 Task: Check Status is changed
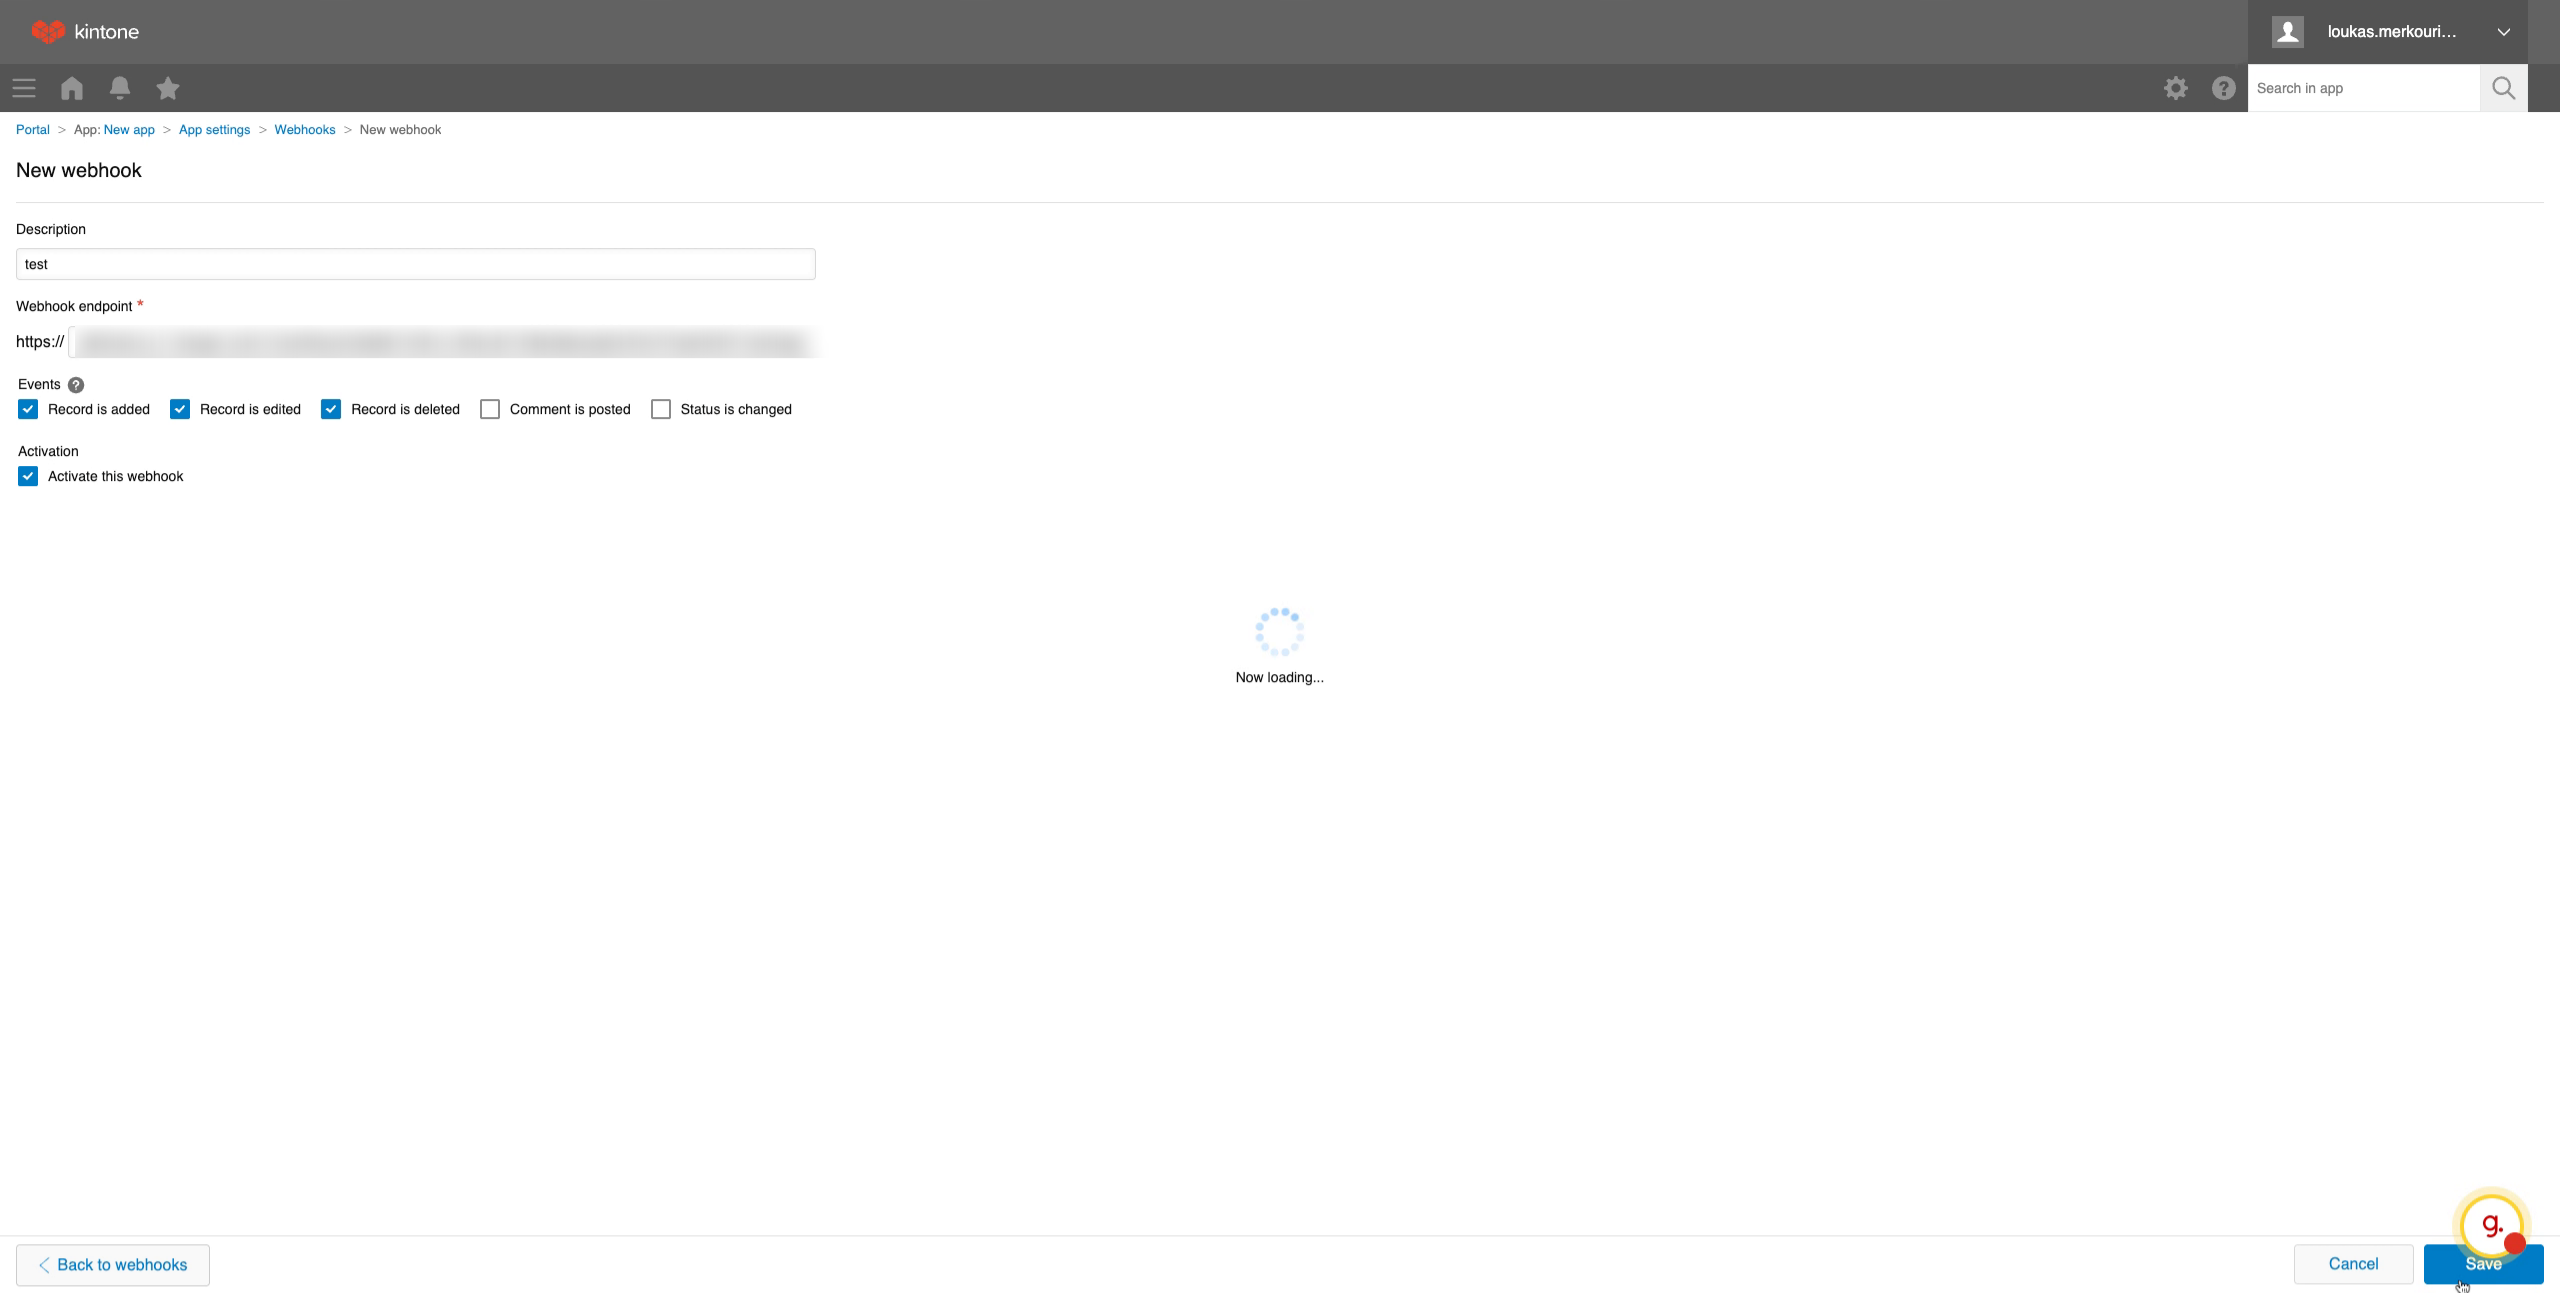661,409
